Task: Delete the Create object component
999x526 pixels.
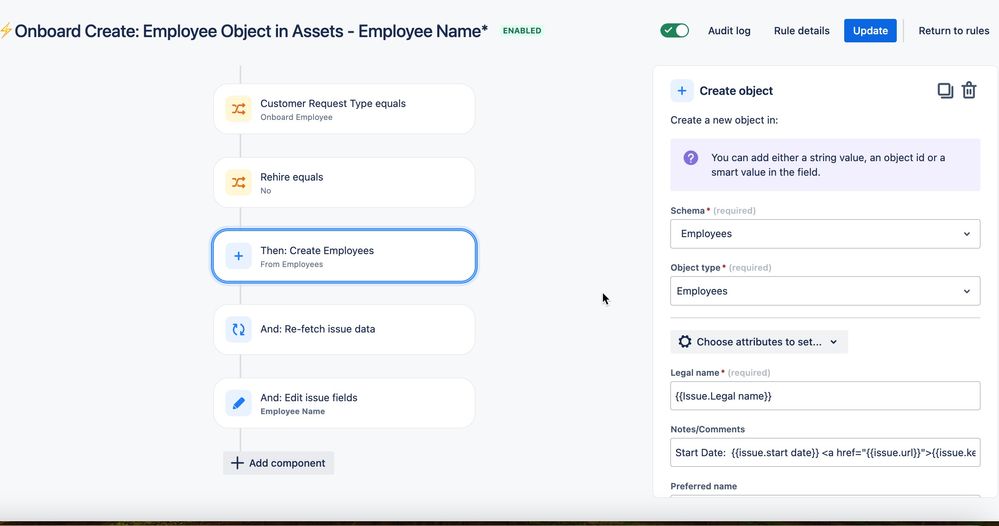Action: (969, 90)
